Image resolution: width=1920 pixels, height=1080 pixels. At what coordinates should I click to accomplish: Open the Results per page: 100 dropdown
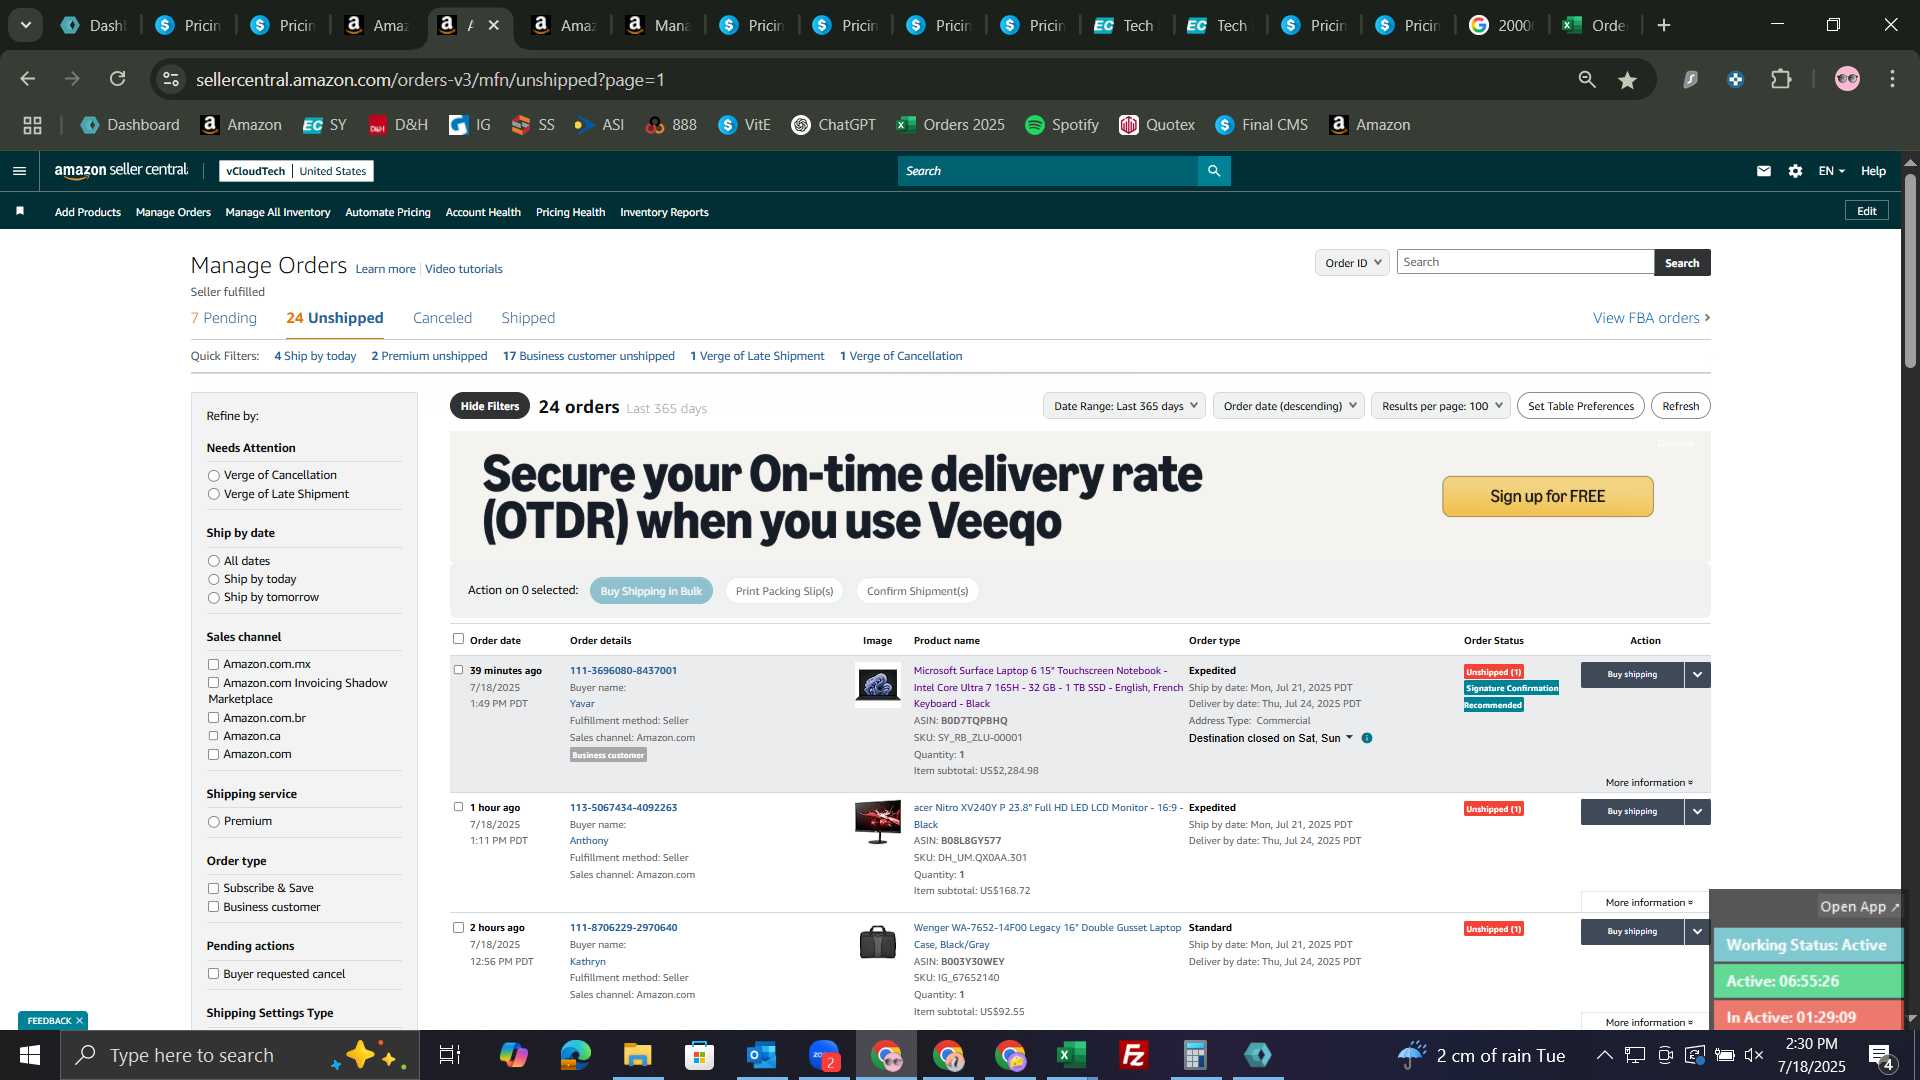[x=1441, y=406]
